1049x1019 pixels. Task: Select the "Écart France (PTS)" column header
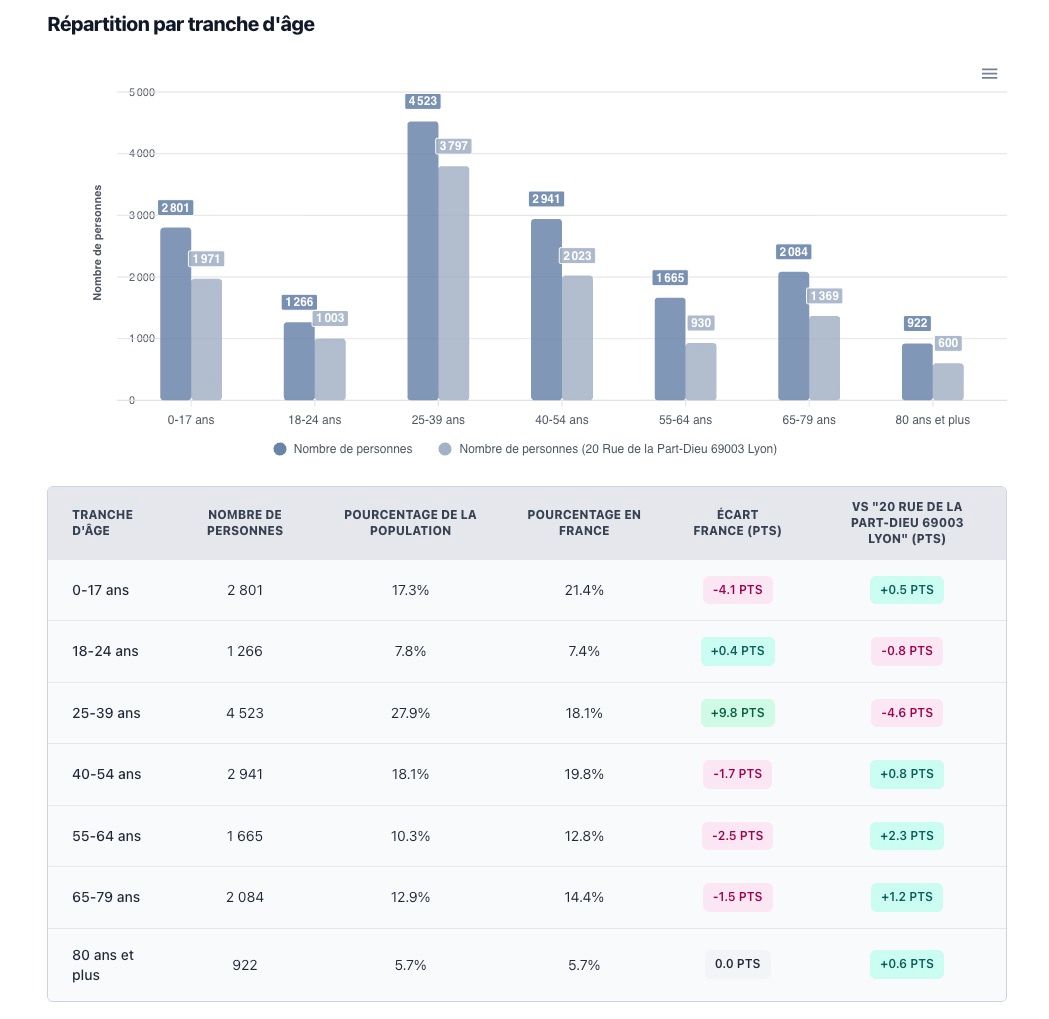[x=737, y=522]
